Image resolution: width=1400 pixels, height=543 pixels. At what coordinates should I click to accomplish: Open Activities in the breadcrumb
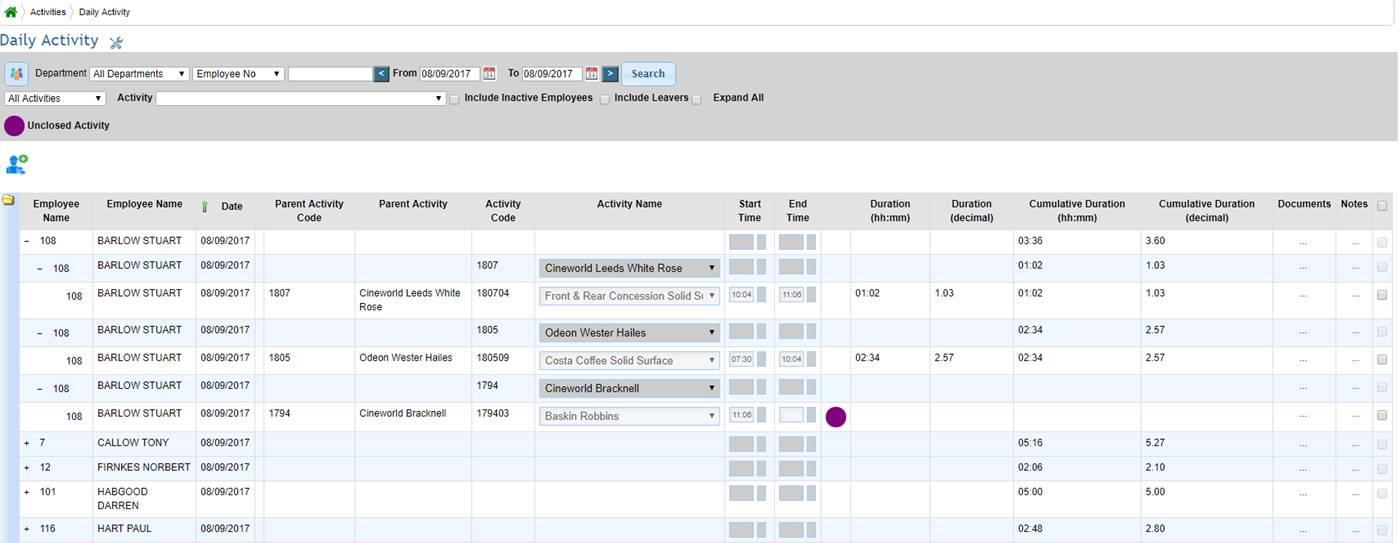point(48,12)
